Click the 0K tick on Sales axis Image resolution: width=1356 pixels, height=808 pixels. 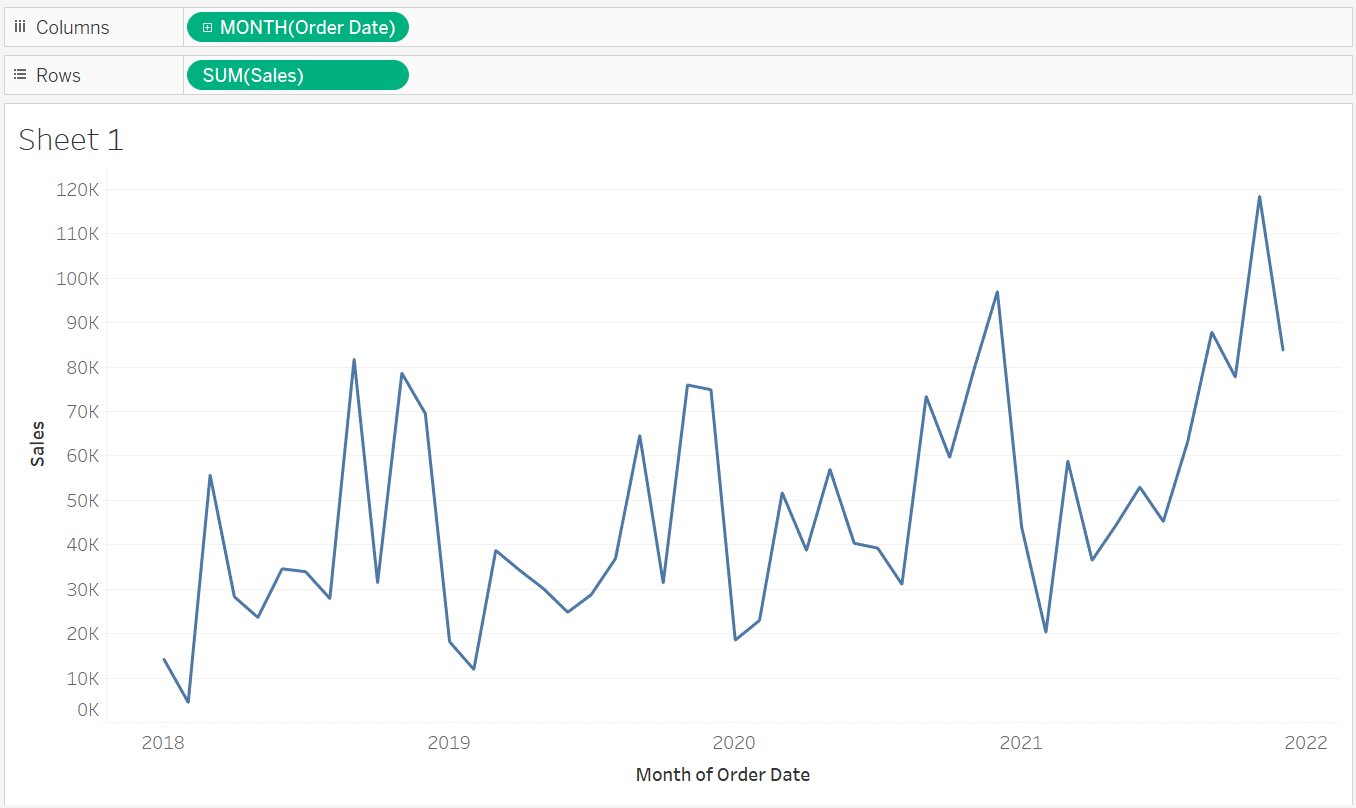88,710
